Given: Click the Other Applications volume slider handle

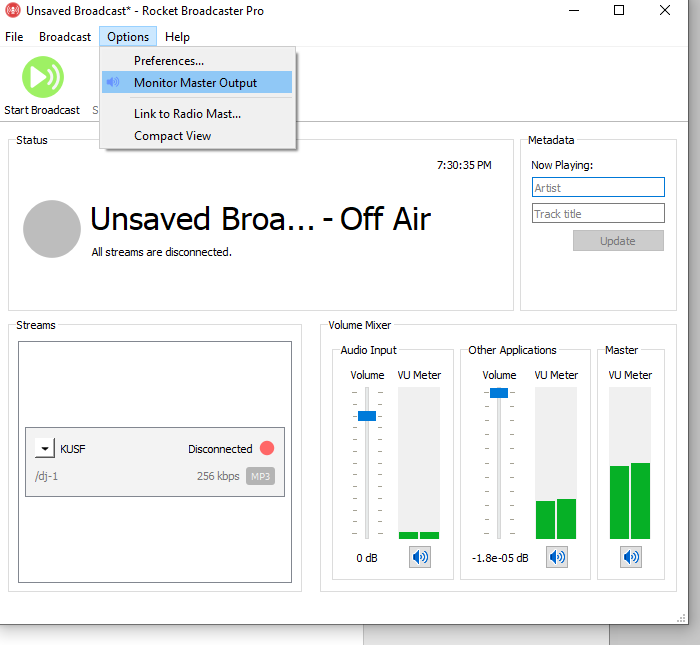Looking at the screenshot, I should pyautogui.click(x=499, y=393).
